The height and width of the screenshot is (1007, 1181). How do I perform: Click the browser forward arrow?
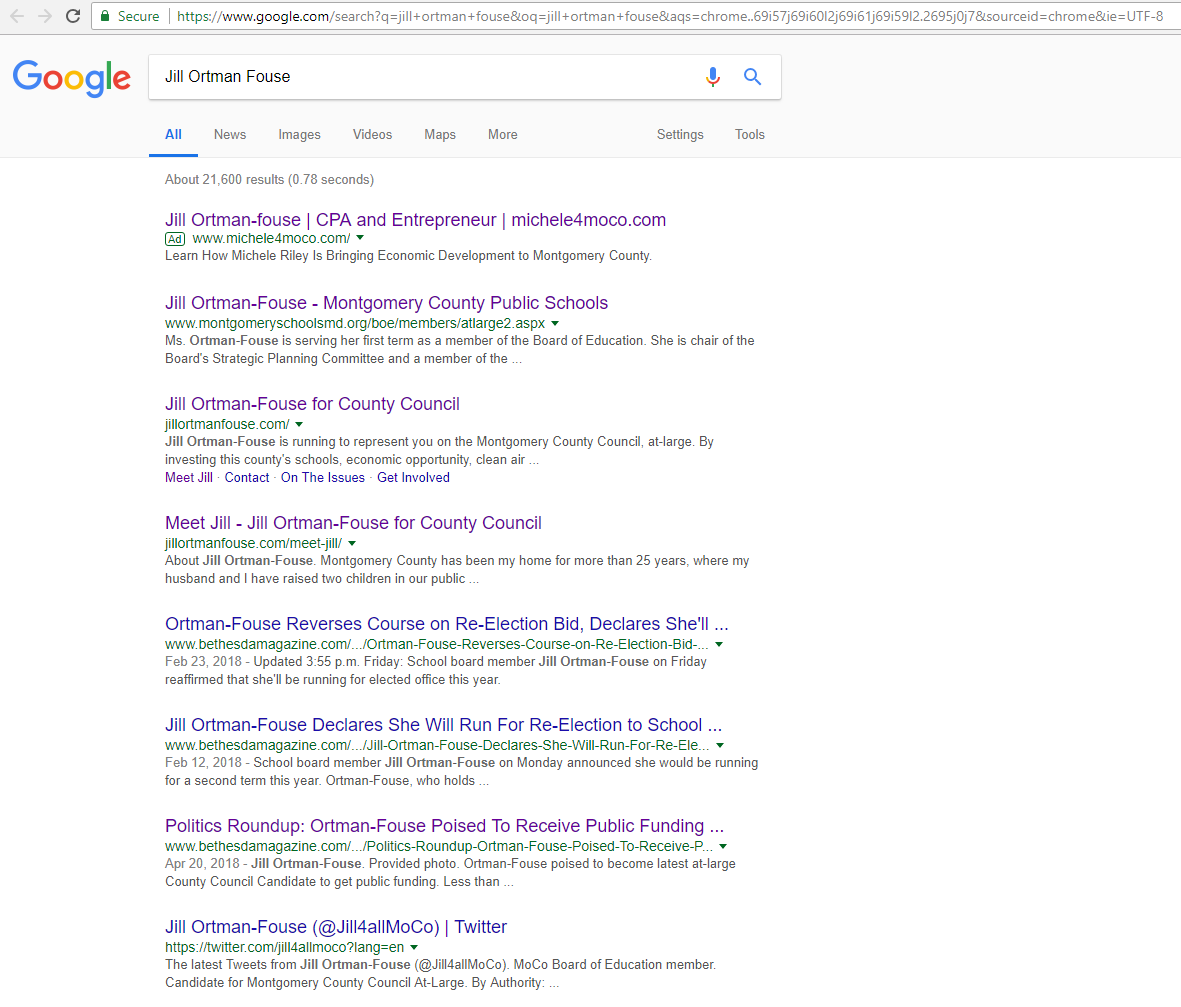coord(44,16)
